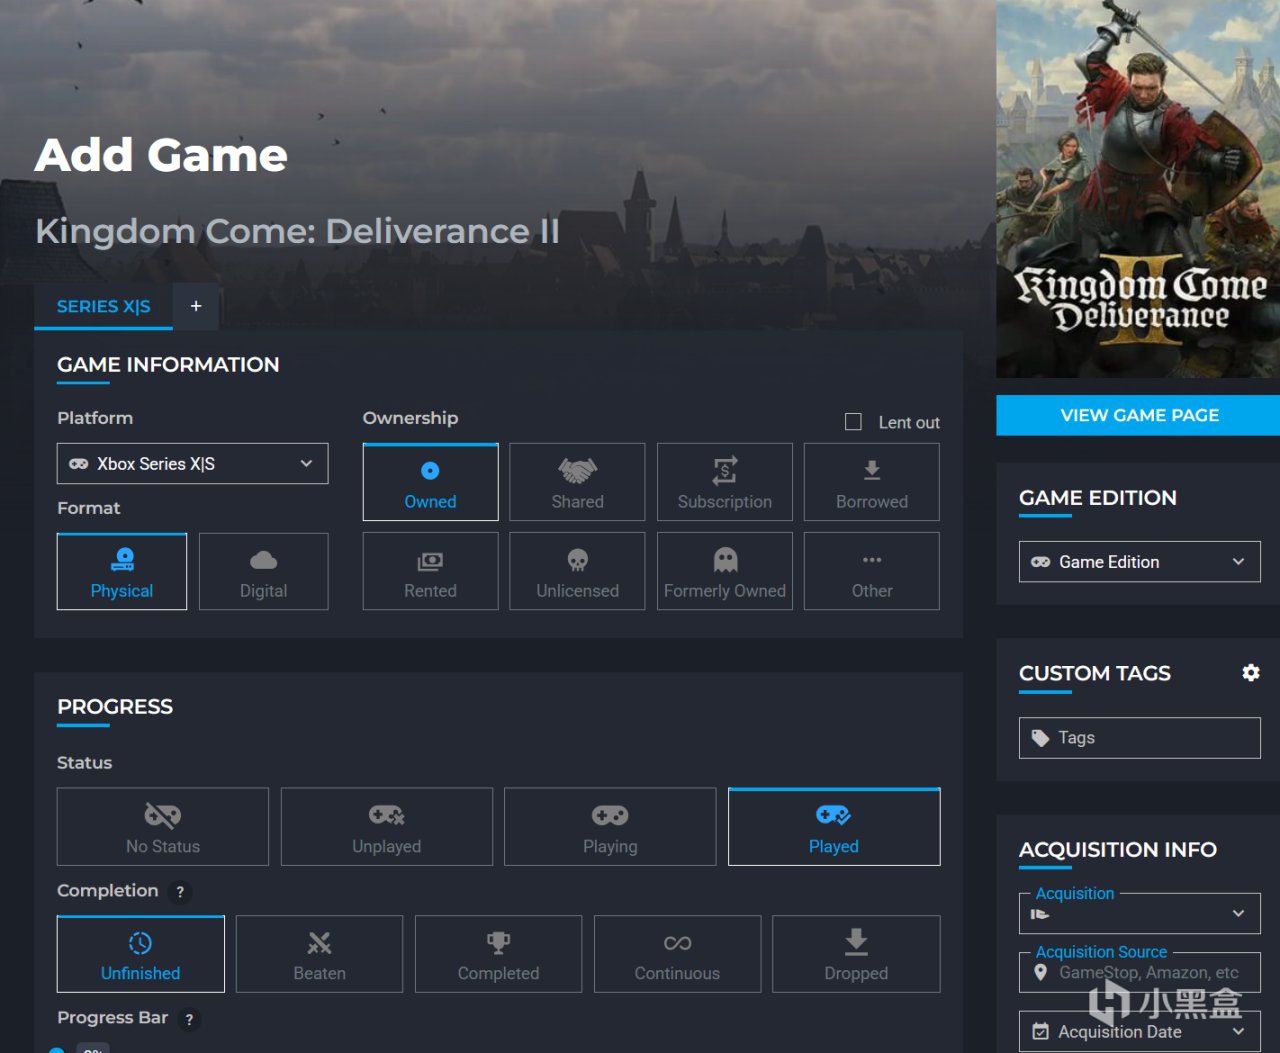This screenshot has height=1053, width=1280.
Task: Switch format to Digital
Action: click(x=264, y=571)
